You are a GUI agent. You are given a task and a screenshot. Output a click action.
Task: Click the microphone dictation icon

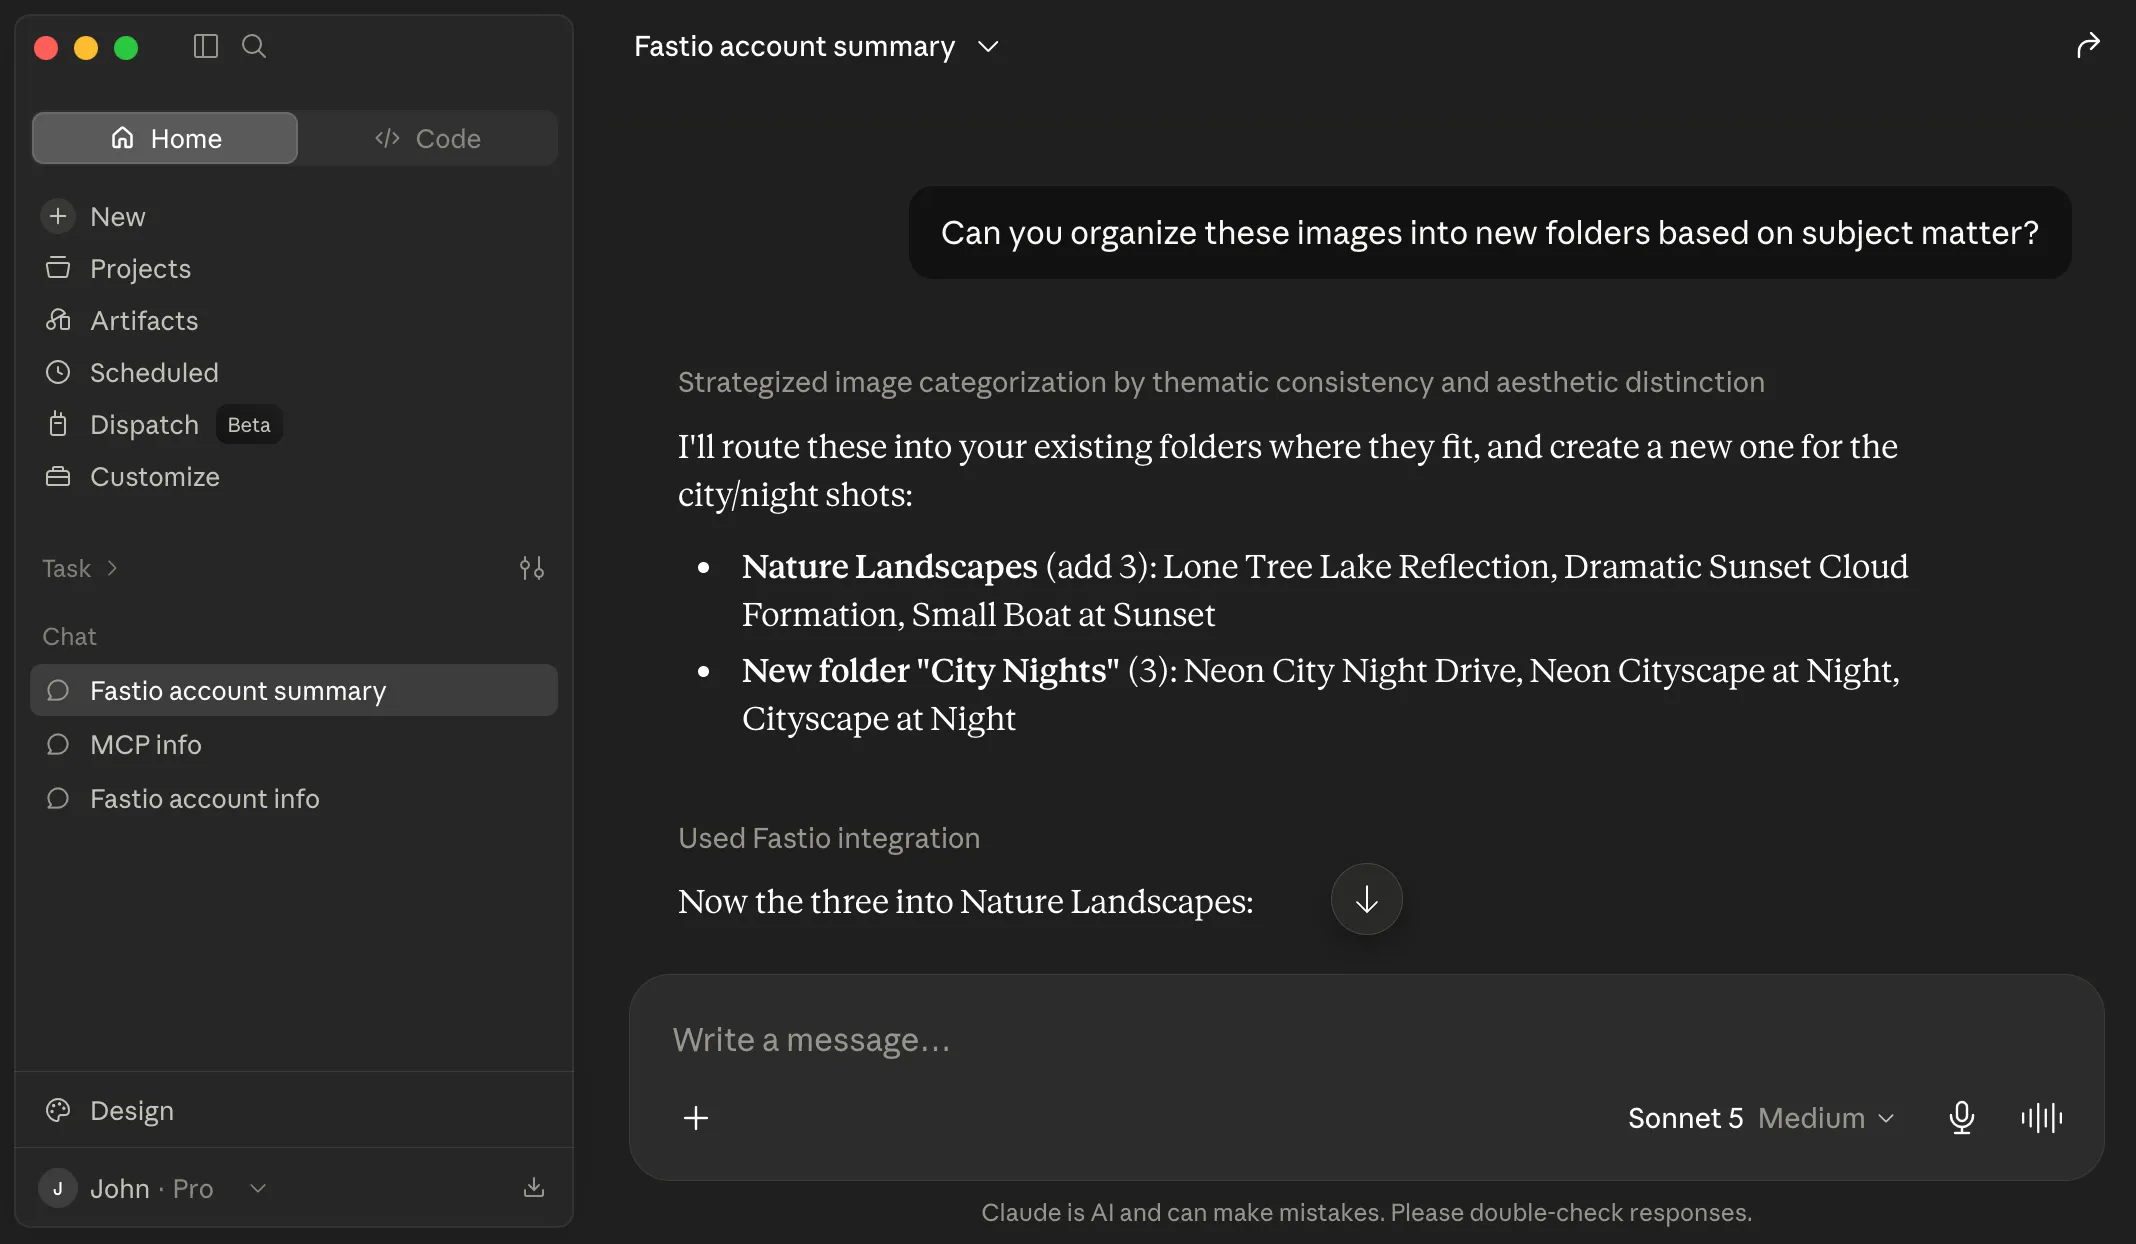(1962, 1118)
